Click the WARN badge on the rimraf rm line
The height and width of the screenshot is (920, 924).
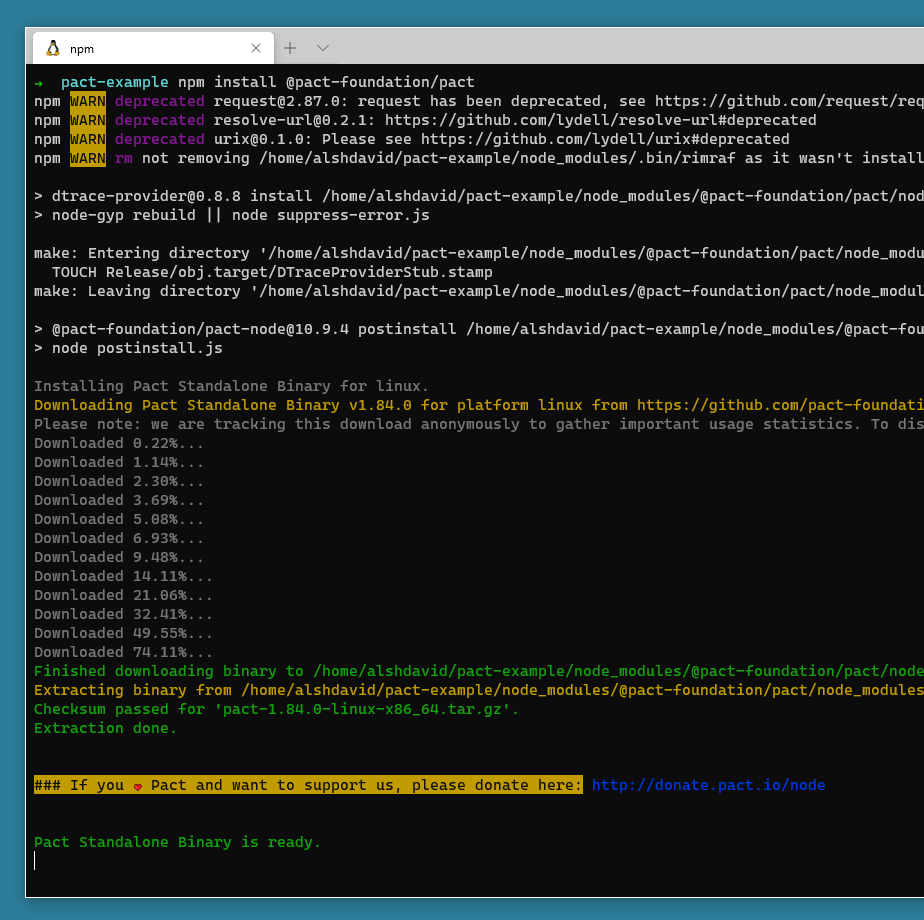tap(88, 159)
